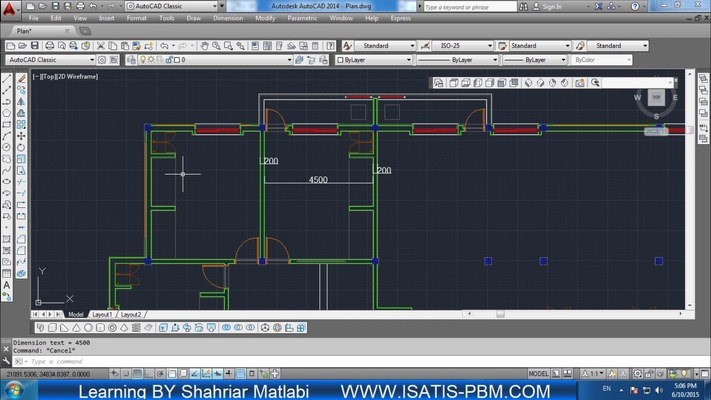Viewport: 711px width, 400px height.
Task: Click the horizontal scrollbar thumb of drawing area
Action: [x=500, y=314]
